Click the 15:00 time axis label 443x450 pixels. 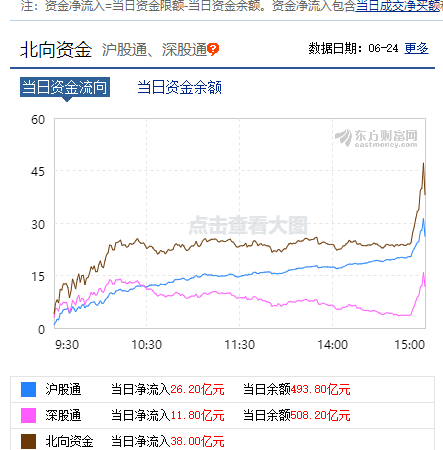(410, 345)
